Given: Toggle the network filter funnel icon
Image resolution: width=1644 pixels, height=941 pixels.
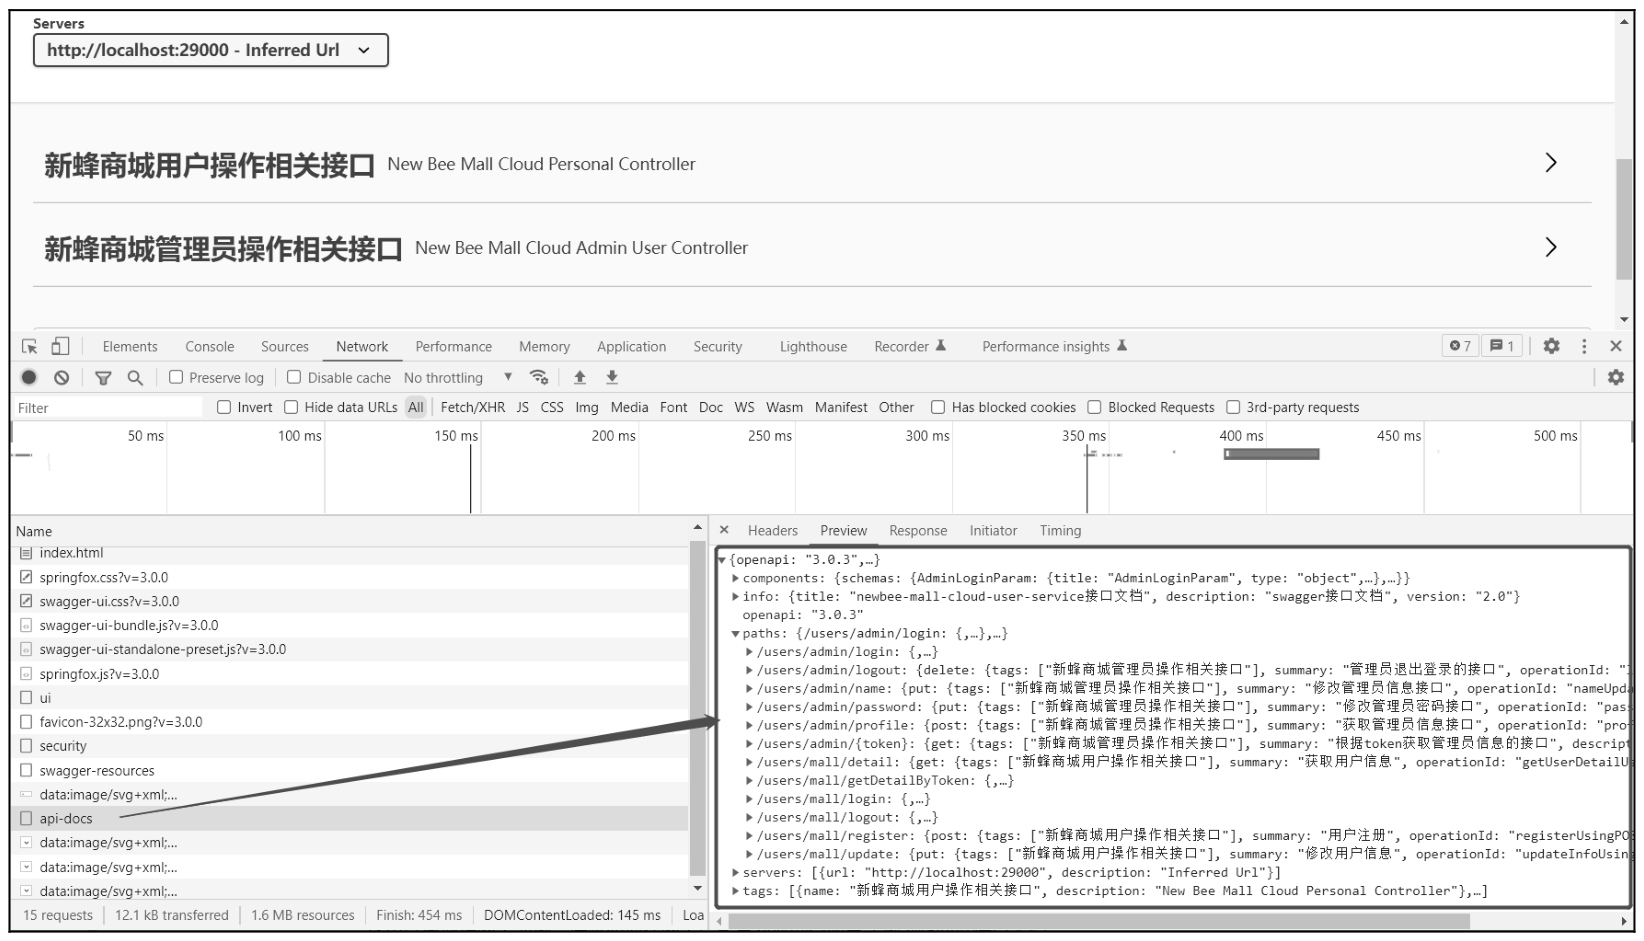Looking at the screenshot, I should [103, 377].
